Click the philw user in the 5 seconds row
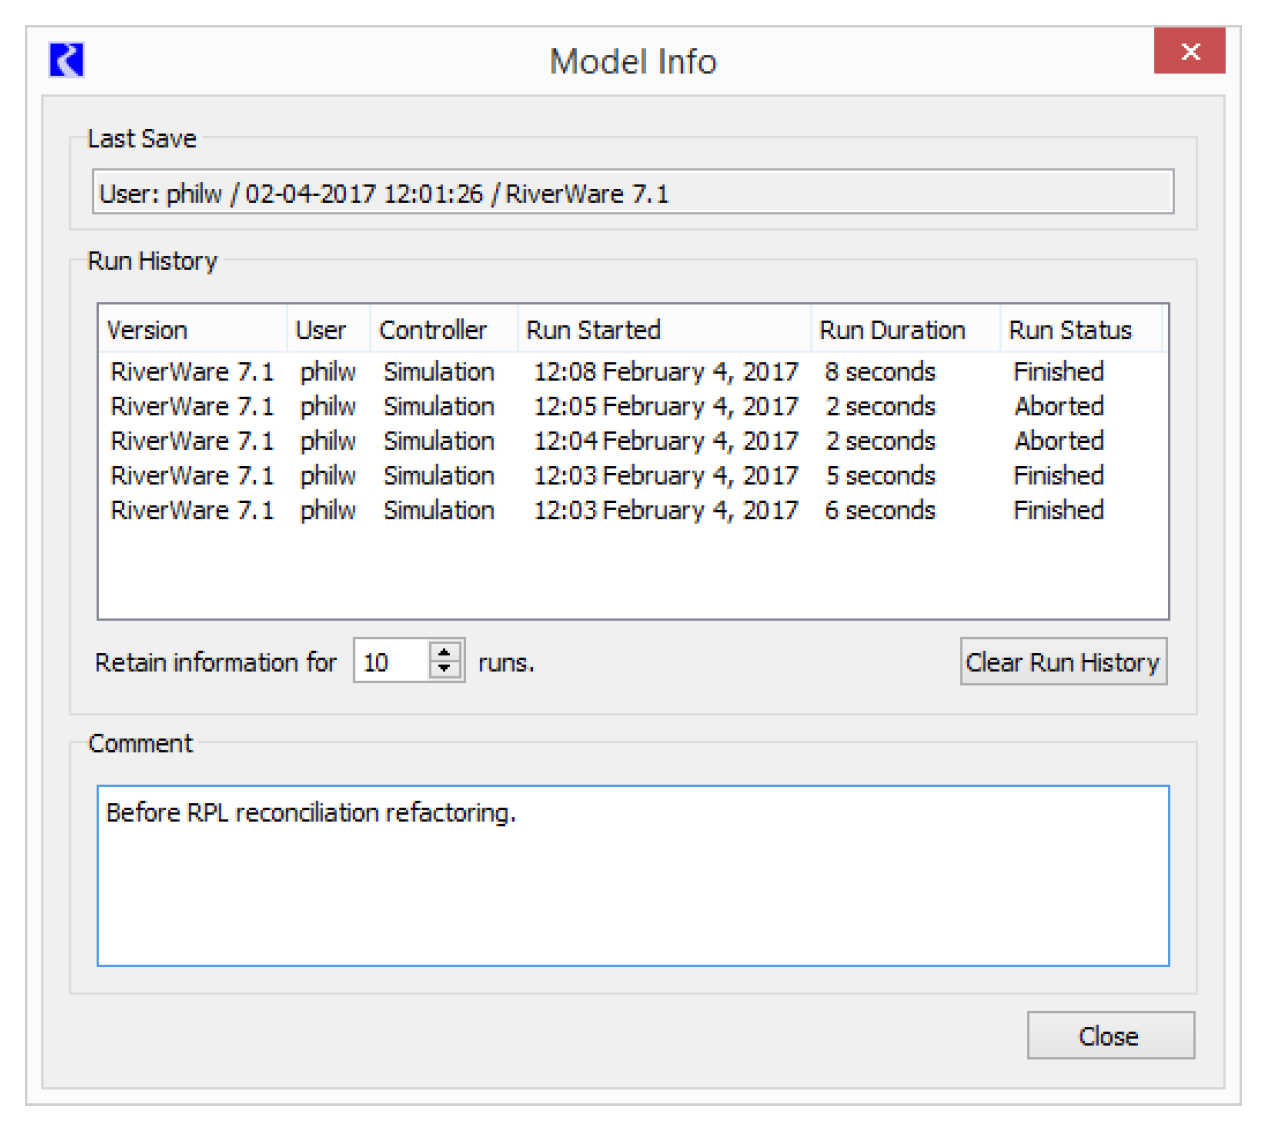1263x1138 pixels. click(x=328, y=475)
